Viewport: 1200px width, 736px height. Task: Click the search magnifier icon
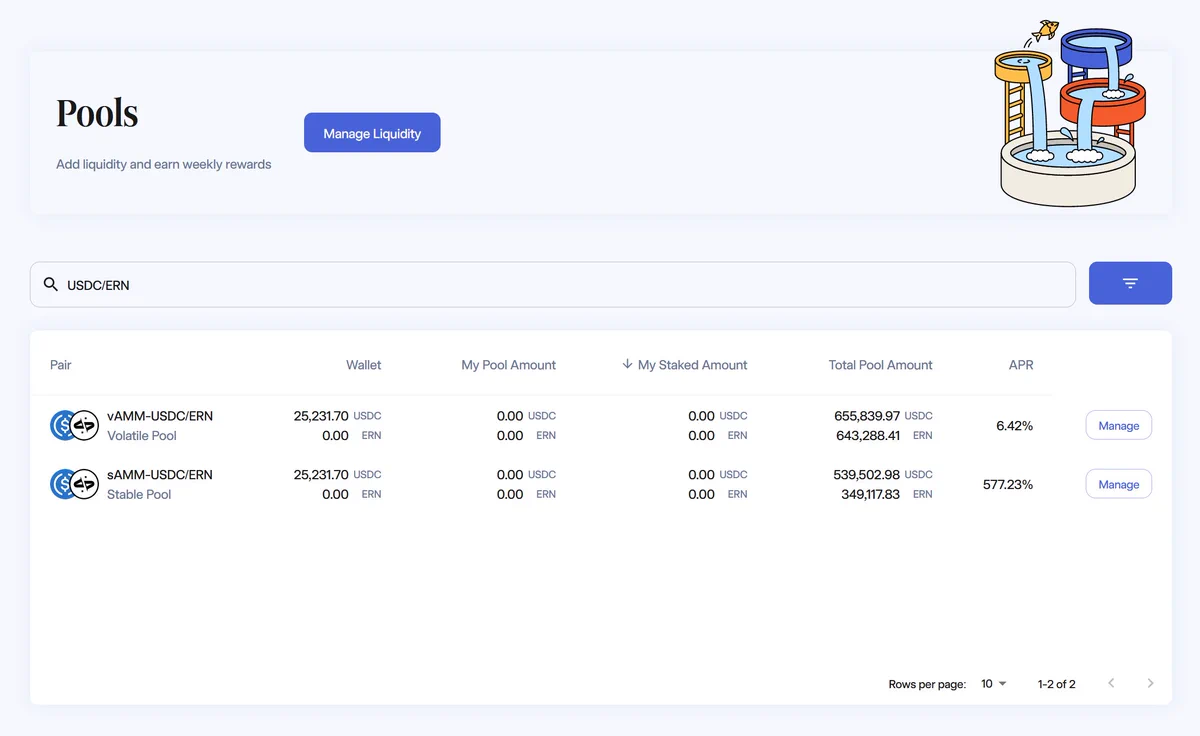51,285
